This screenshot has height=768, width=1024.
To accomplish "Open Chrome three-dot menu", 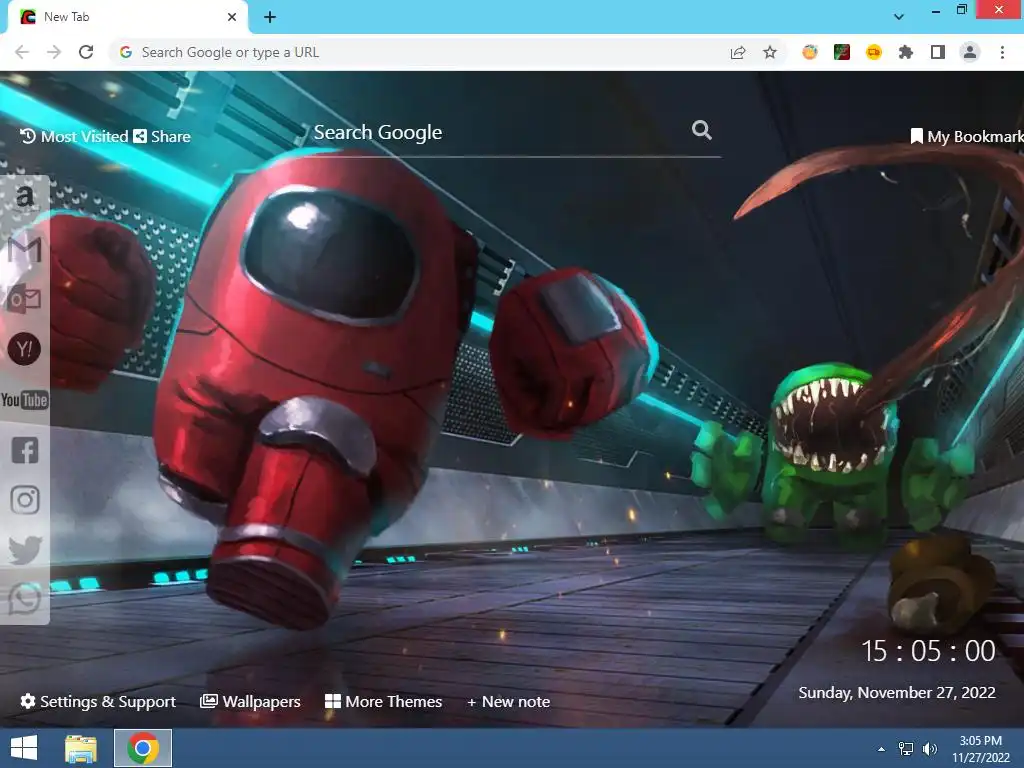I will 1002,52.
